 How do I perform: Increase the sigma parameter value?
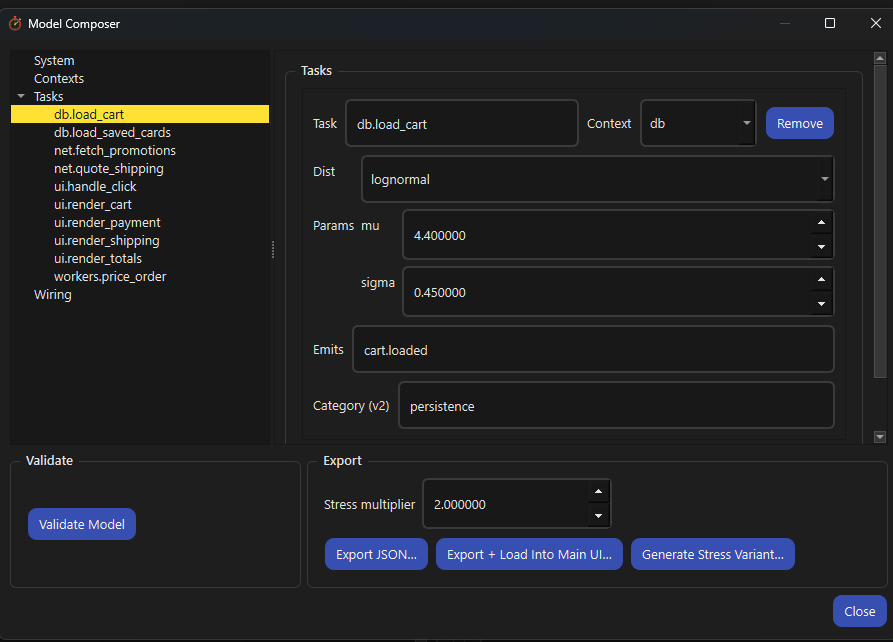(821, 280)
